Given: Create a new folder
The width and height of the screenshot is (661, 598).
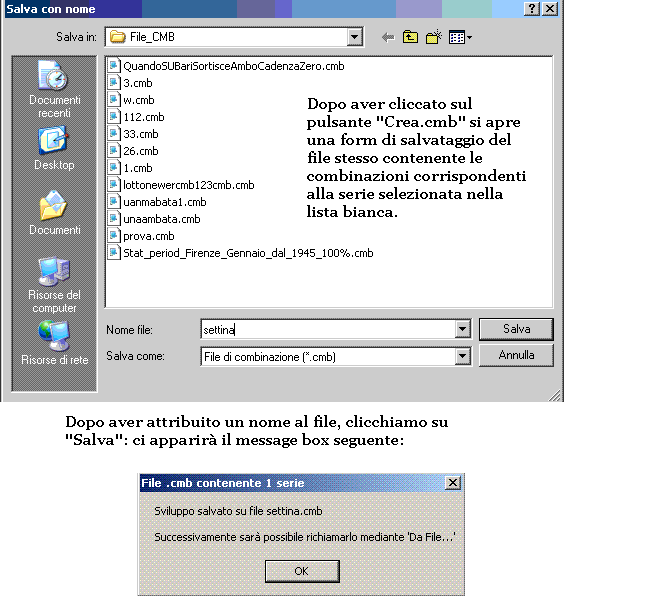Looking at the screenshot, I should tap(434, 38).
